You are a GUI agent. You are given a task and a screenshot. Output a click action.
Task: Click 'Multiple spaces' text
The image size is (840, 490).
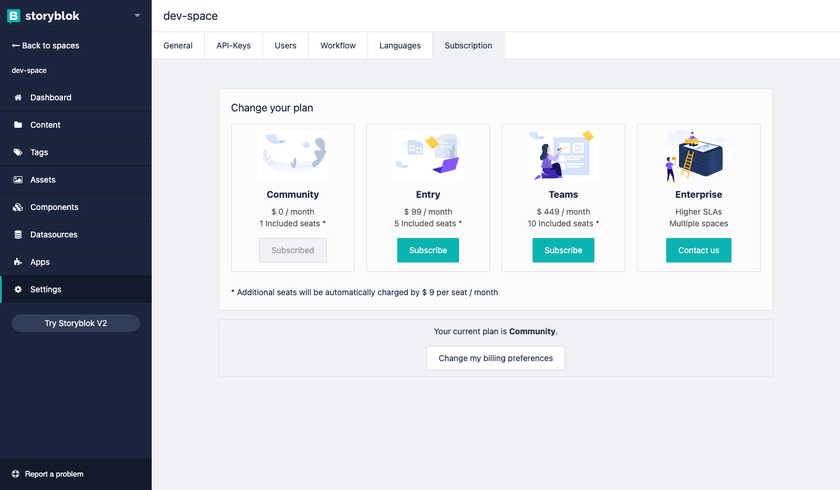pyautogui.click(x=699, y=223)
